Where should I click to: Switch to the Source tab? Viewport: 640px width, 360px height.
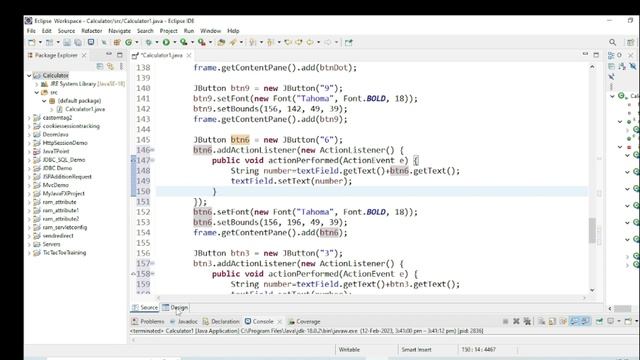145,307
